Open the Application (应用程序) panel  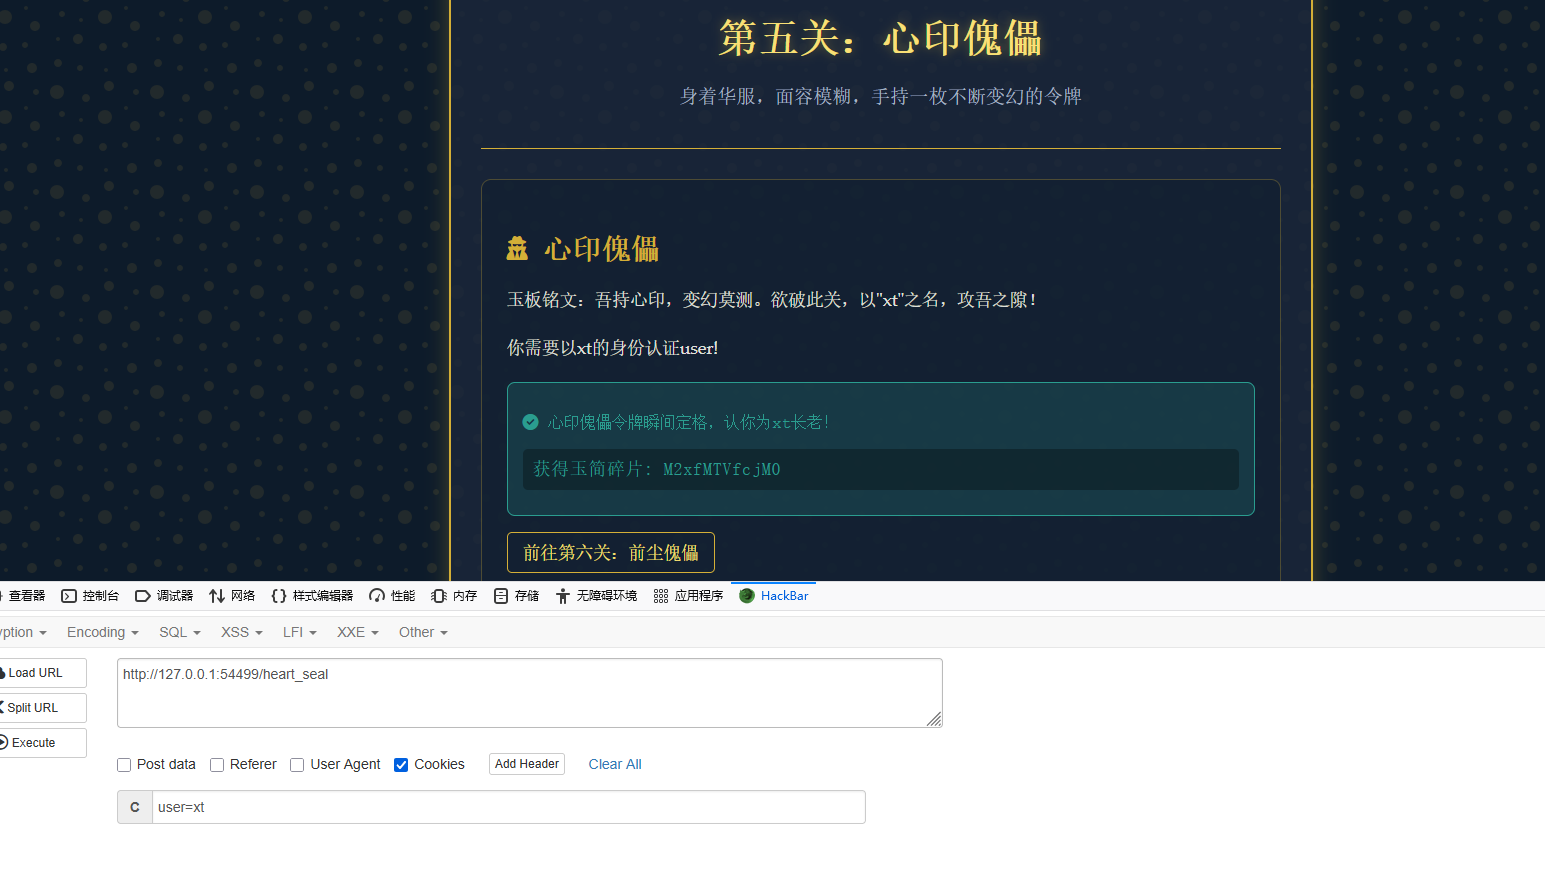tap(688, 596)
